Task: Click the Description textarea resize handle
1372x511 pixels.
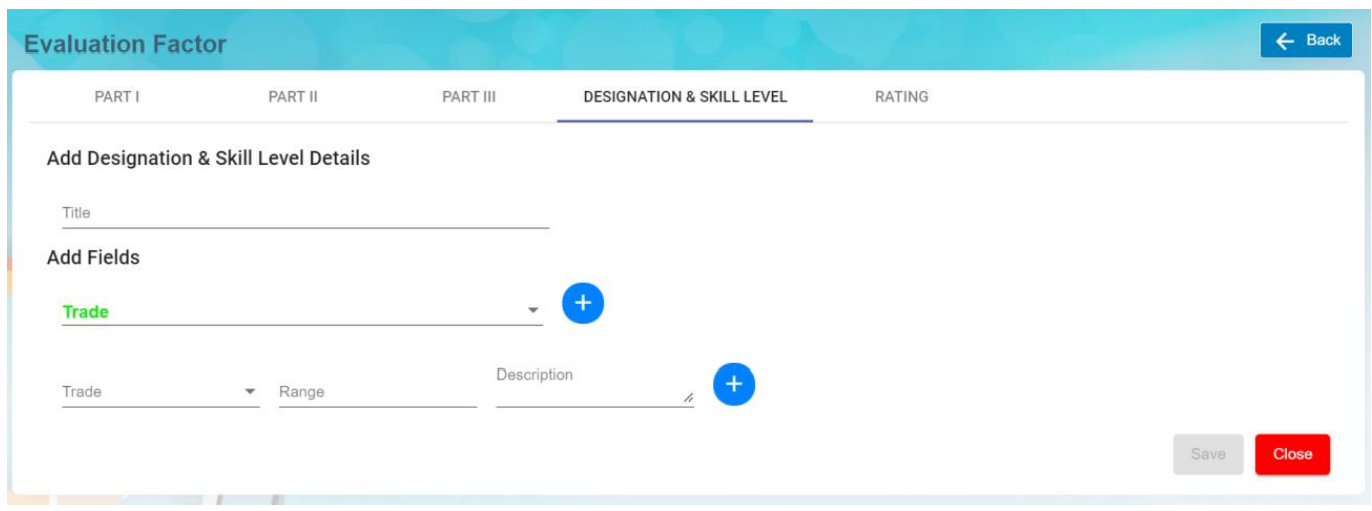Action: [688, 398]
